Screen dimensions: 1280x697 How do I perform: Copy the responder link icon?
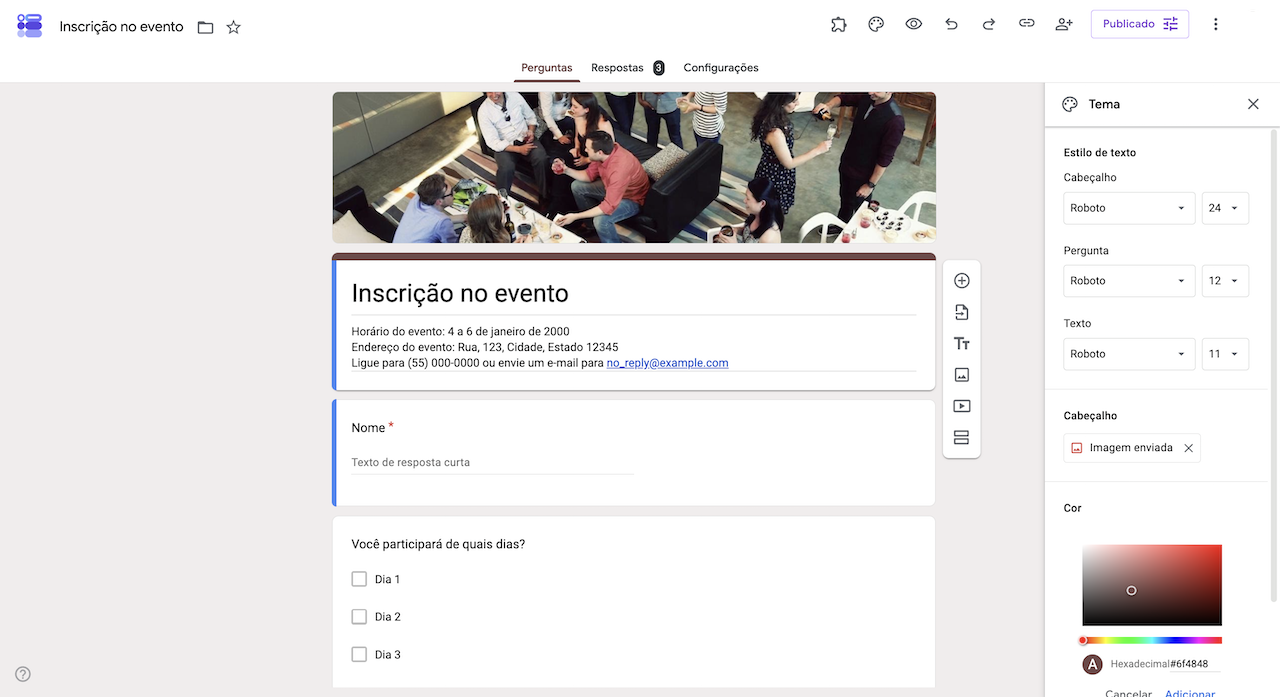(x=1027, y=24)
